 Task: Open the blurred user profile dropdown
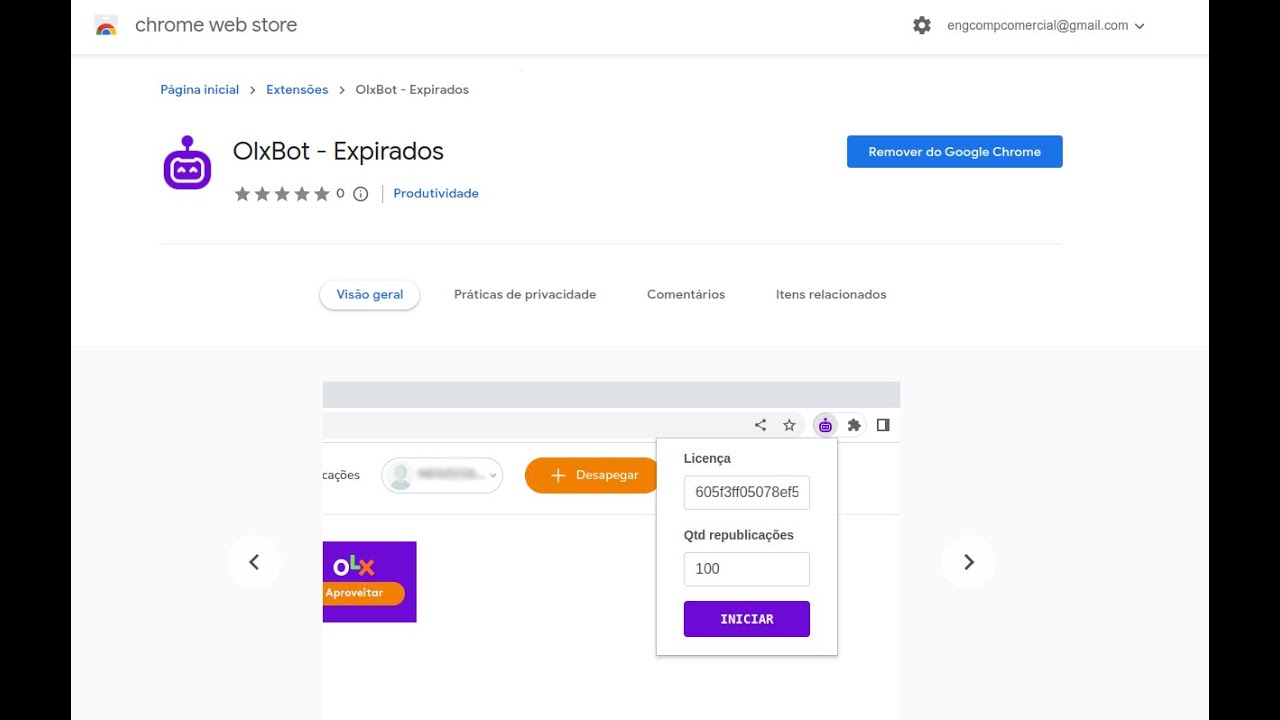pyautogui.click(x=442, y=475)
